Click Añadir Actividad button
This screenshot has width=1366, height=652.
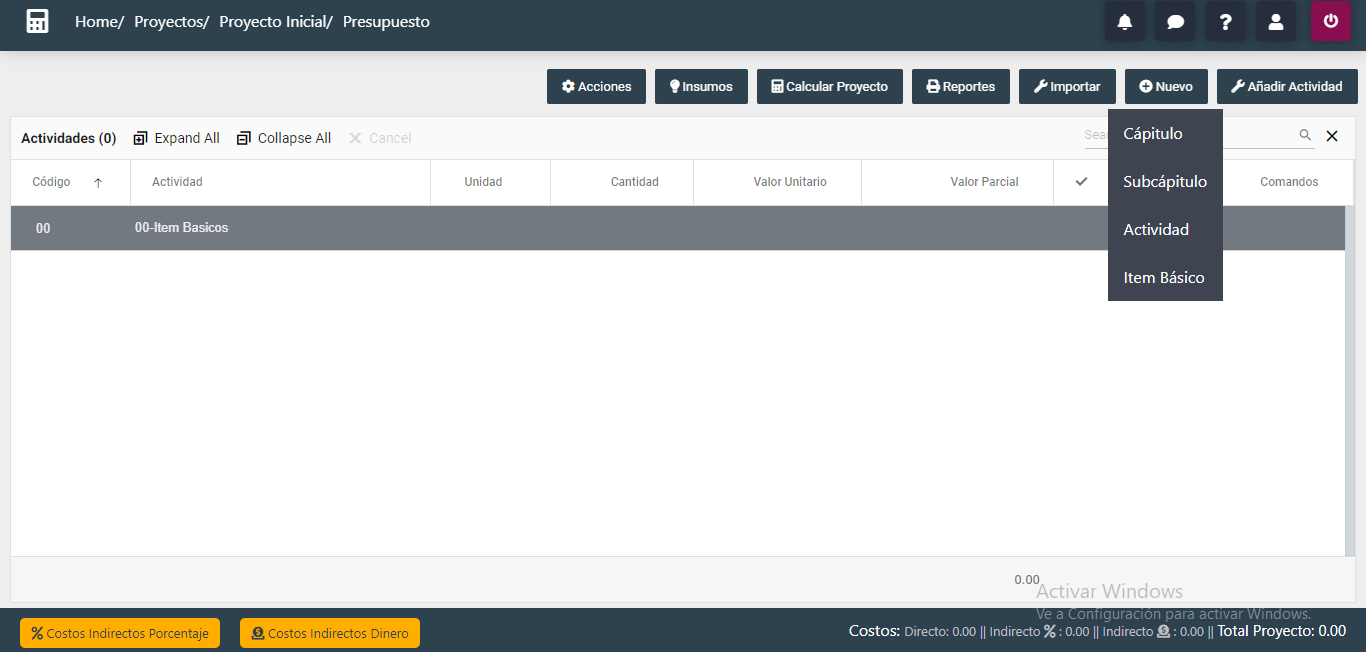coord(1287,86)
